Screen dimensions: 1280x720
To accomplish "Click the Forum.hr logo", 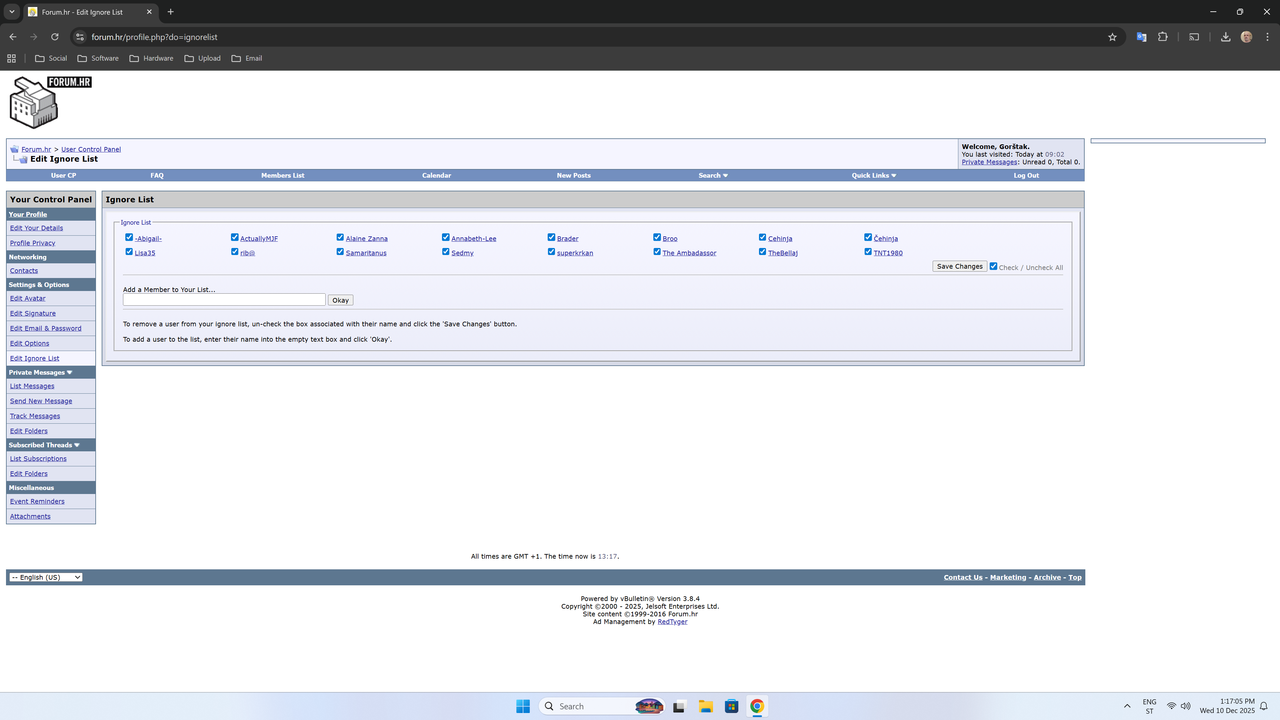I will [x=46, y=101].
